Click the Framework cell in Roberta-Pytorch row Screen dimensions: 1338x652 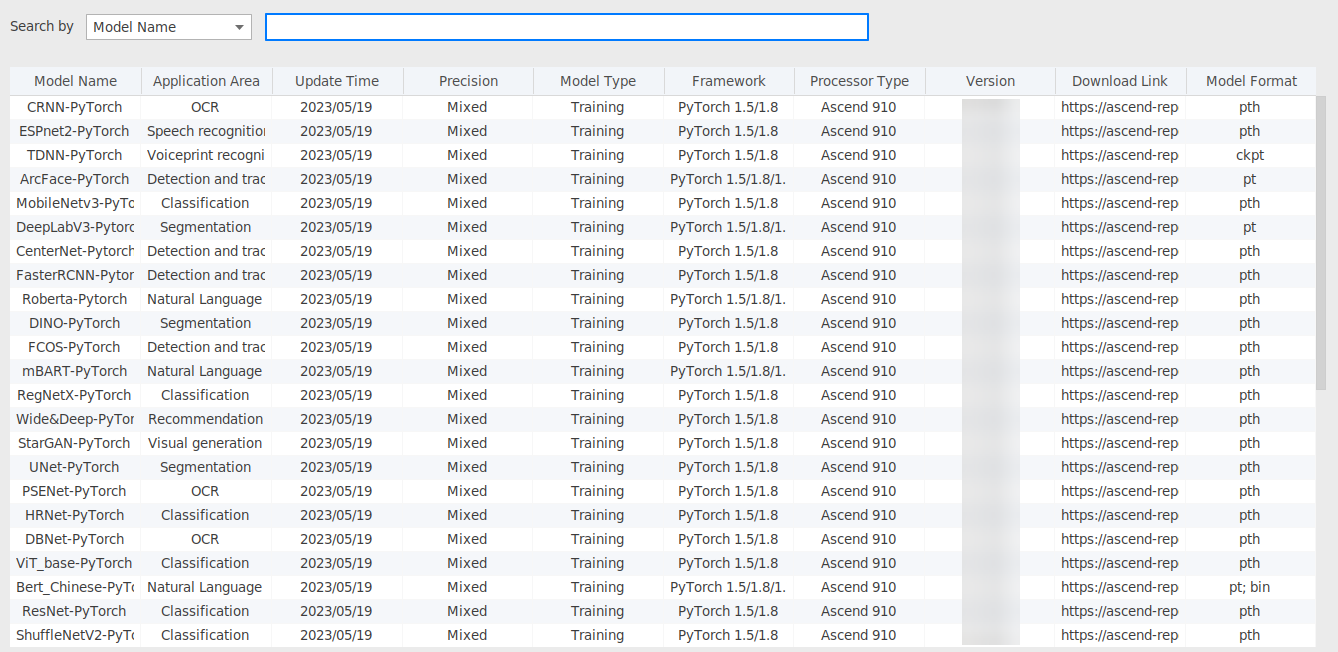729,299
